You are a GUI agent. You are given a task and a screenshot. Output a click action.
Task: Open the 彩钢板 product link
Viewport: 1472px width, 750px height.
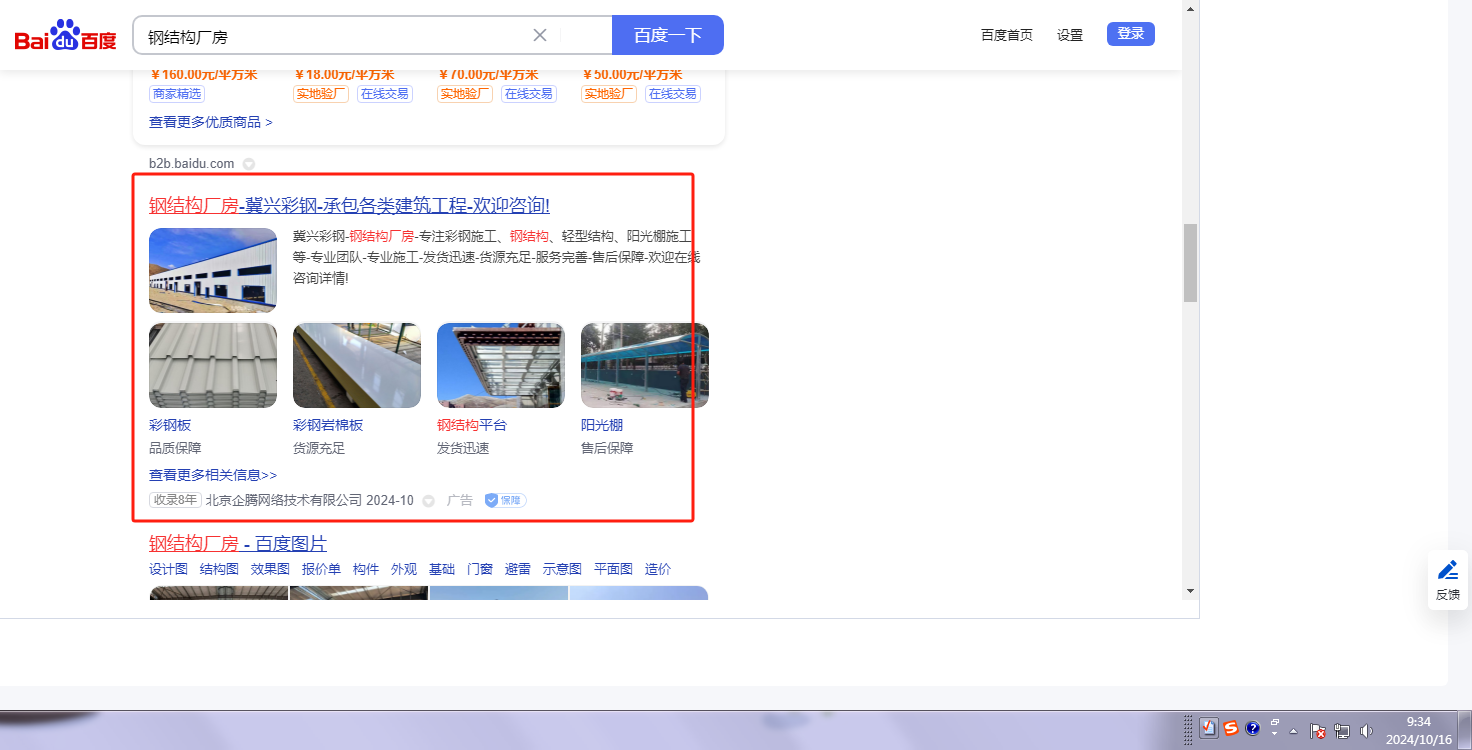[170, 425]
